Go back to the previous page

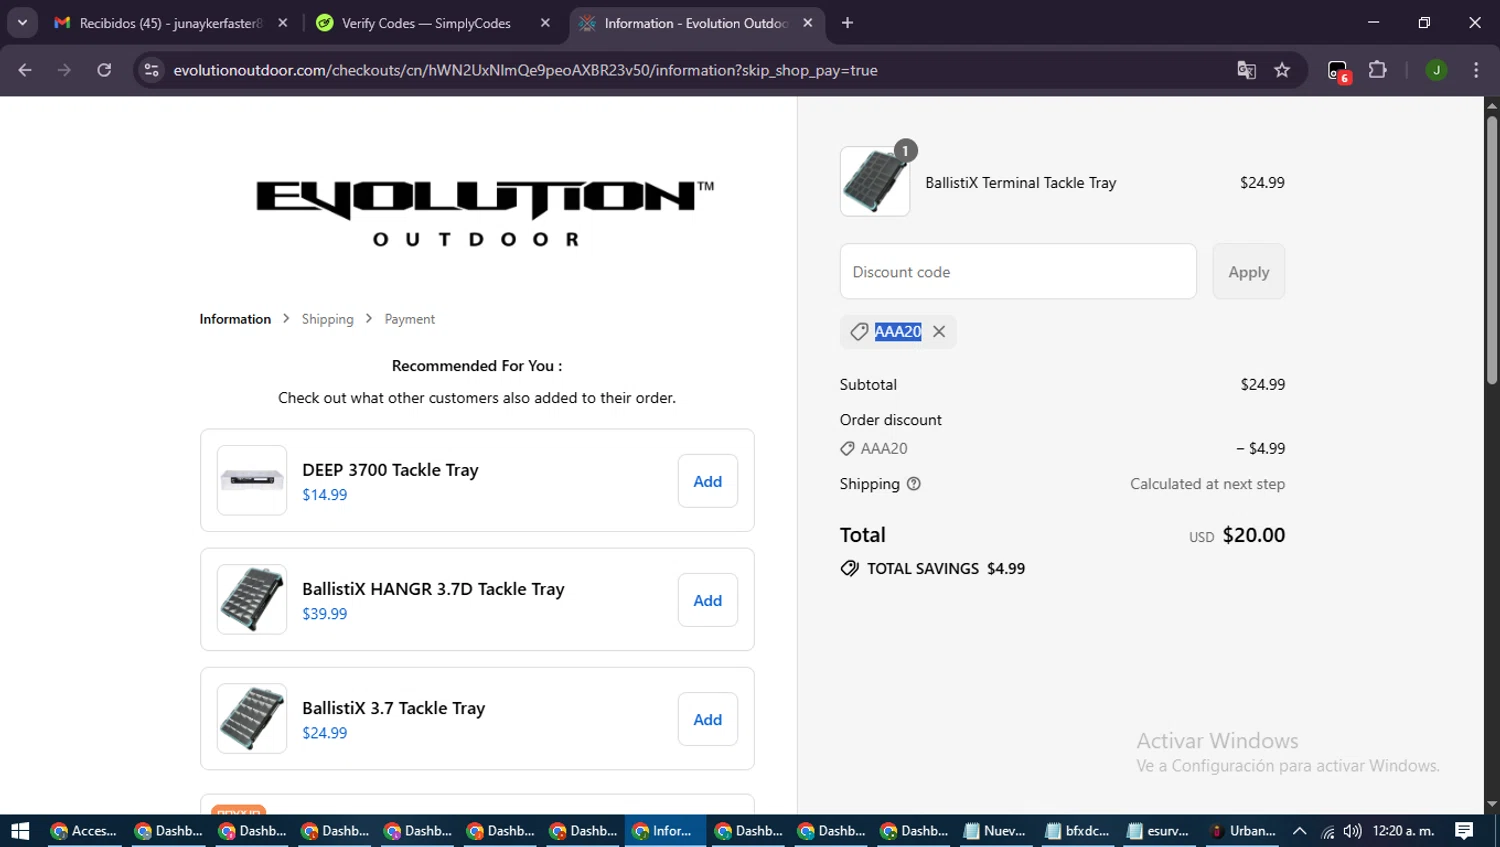[25, 70]
